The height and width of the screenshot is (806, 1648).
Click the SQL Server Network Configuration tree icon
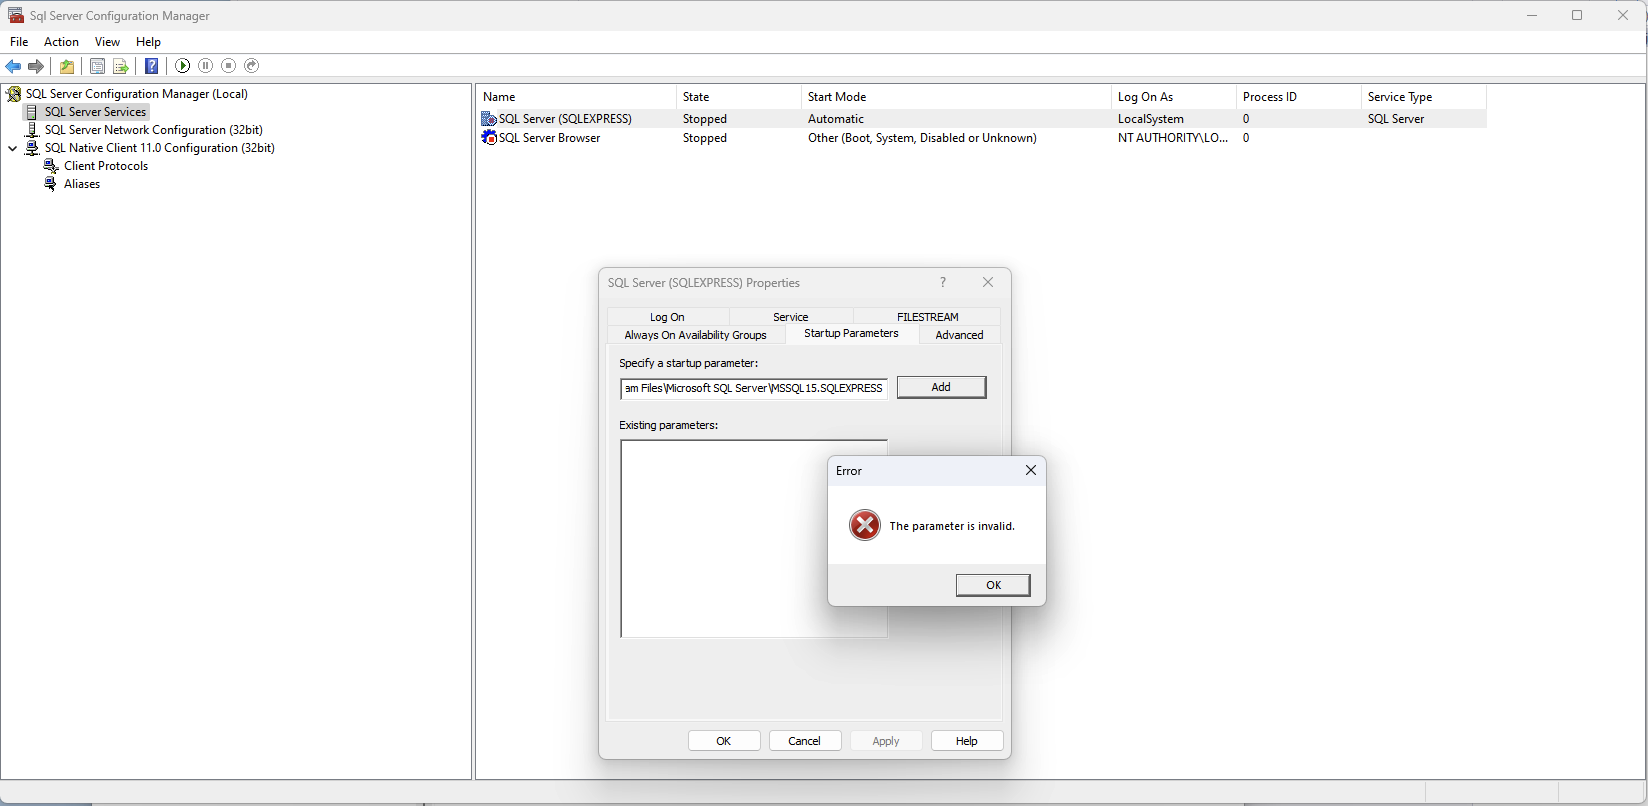tap(33, 130)
